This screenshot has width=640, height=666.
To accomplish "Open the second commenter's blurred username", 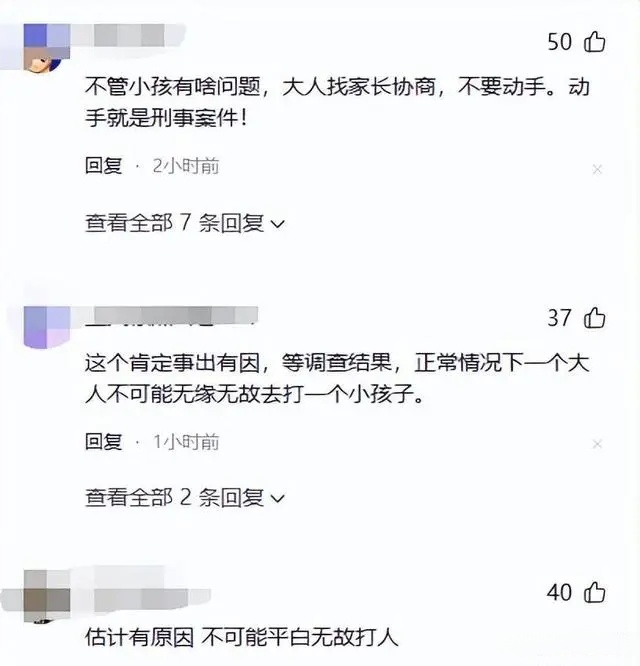I will click(171, 316).
